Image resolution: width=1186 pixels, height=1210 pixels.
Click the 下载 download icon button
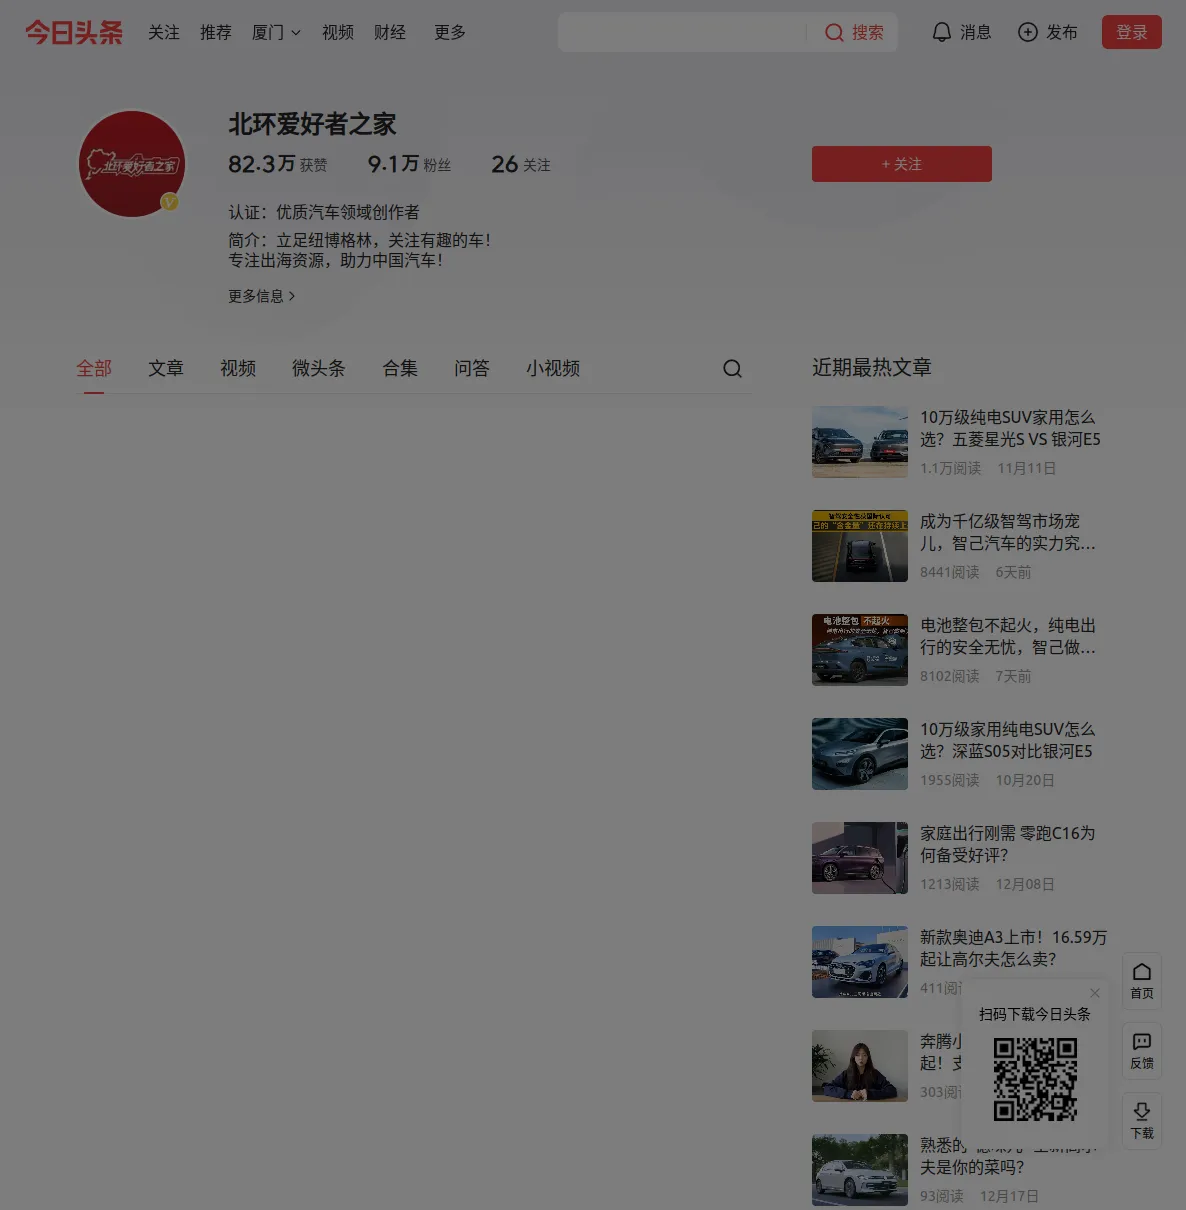point(1142,1120)
